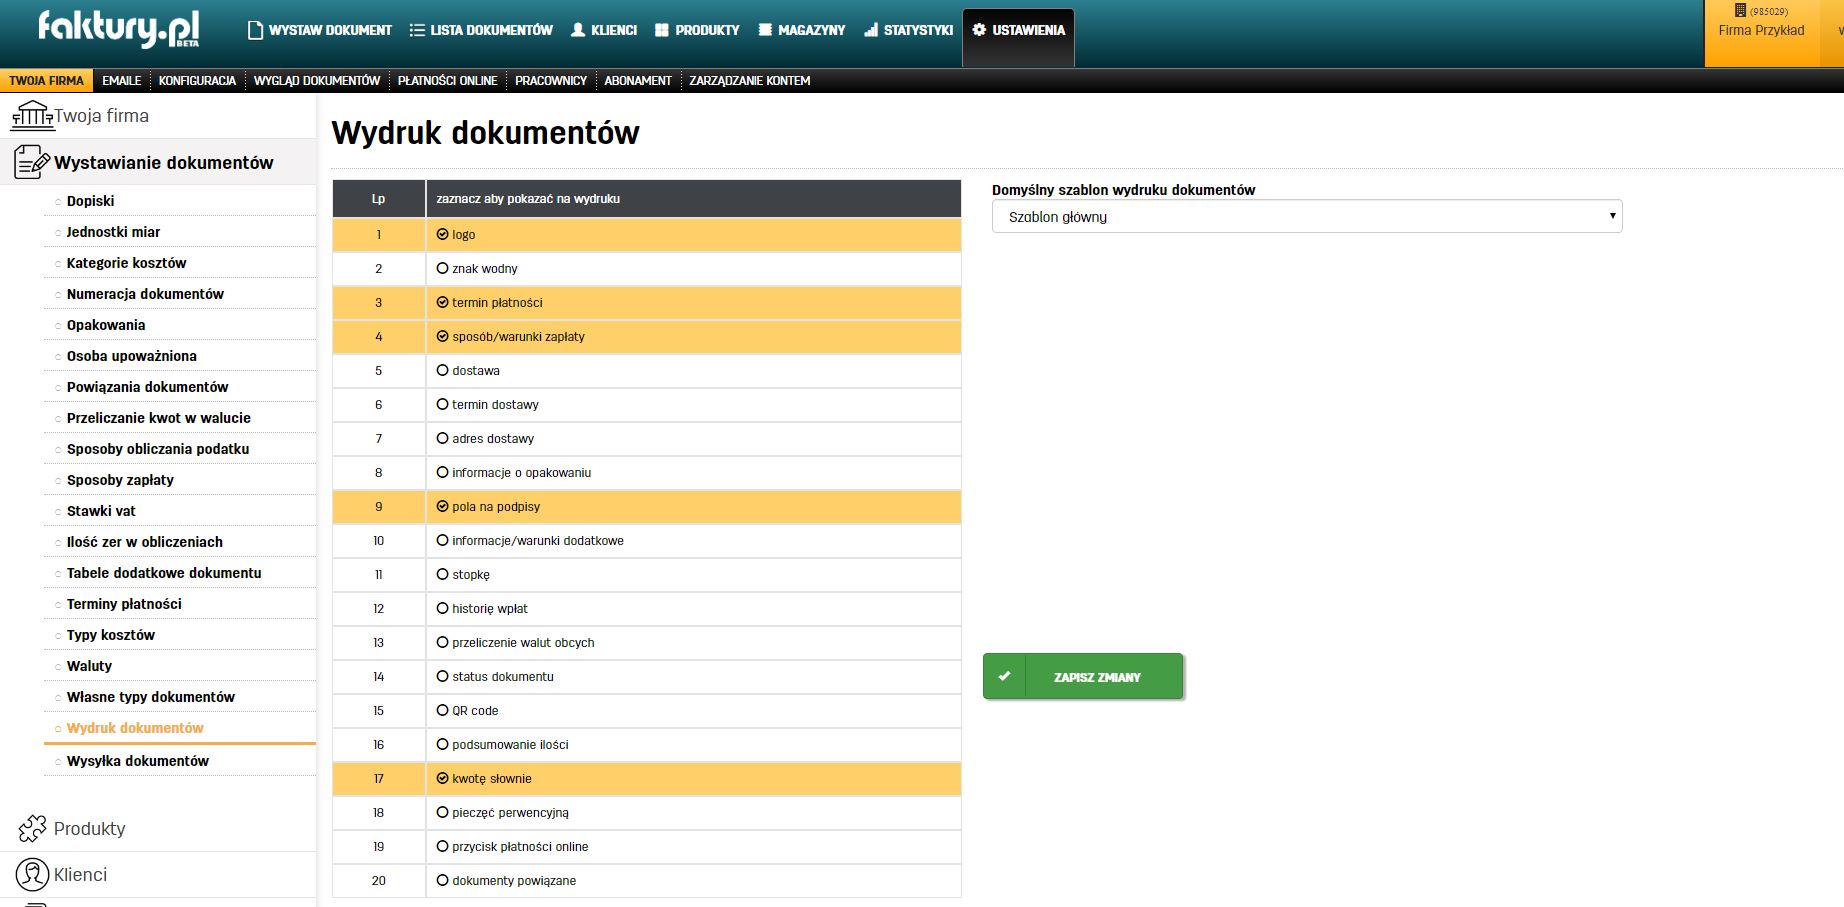Click the Wystaw dokument page icon
Viewport: 1844px width, 907px height.
pyautogui.click(x=255, y=30)
